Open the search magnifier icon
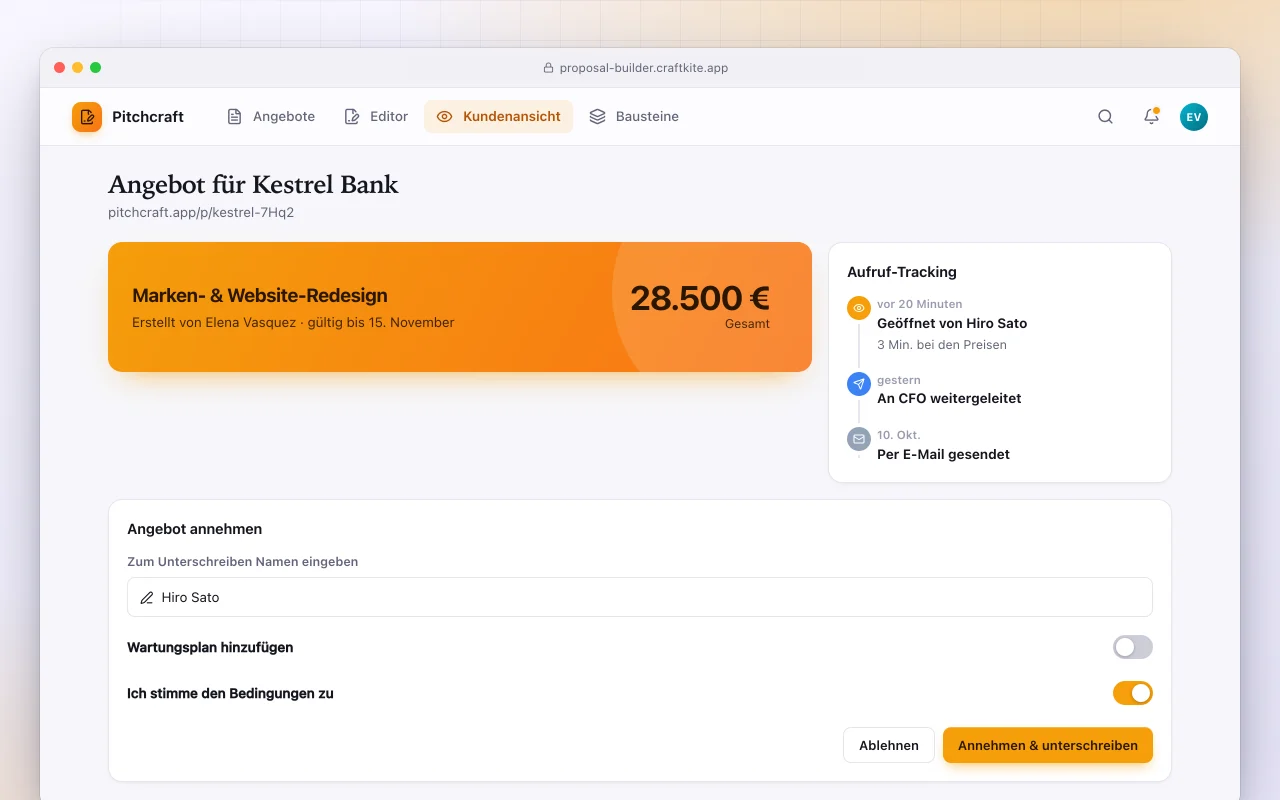Image resolution: width=1280 pixels, height=800 pixels. [x=1105, y=117]
